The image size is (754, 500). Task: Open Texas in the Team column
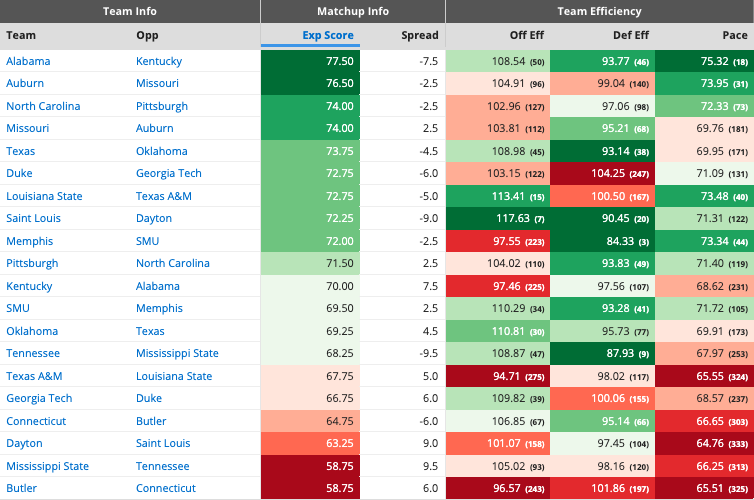tap(20, 151)
